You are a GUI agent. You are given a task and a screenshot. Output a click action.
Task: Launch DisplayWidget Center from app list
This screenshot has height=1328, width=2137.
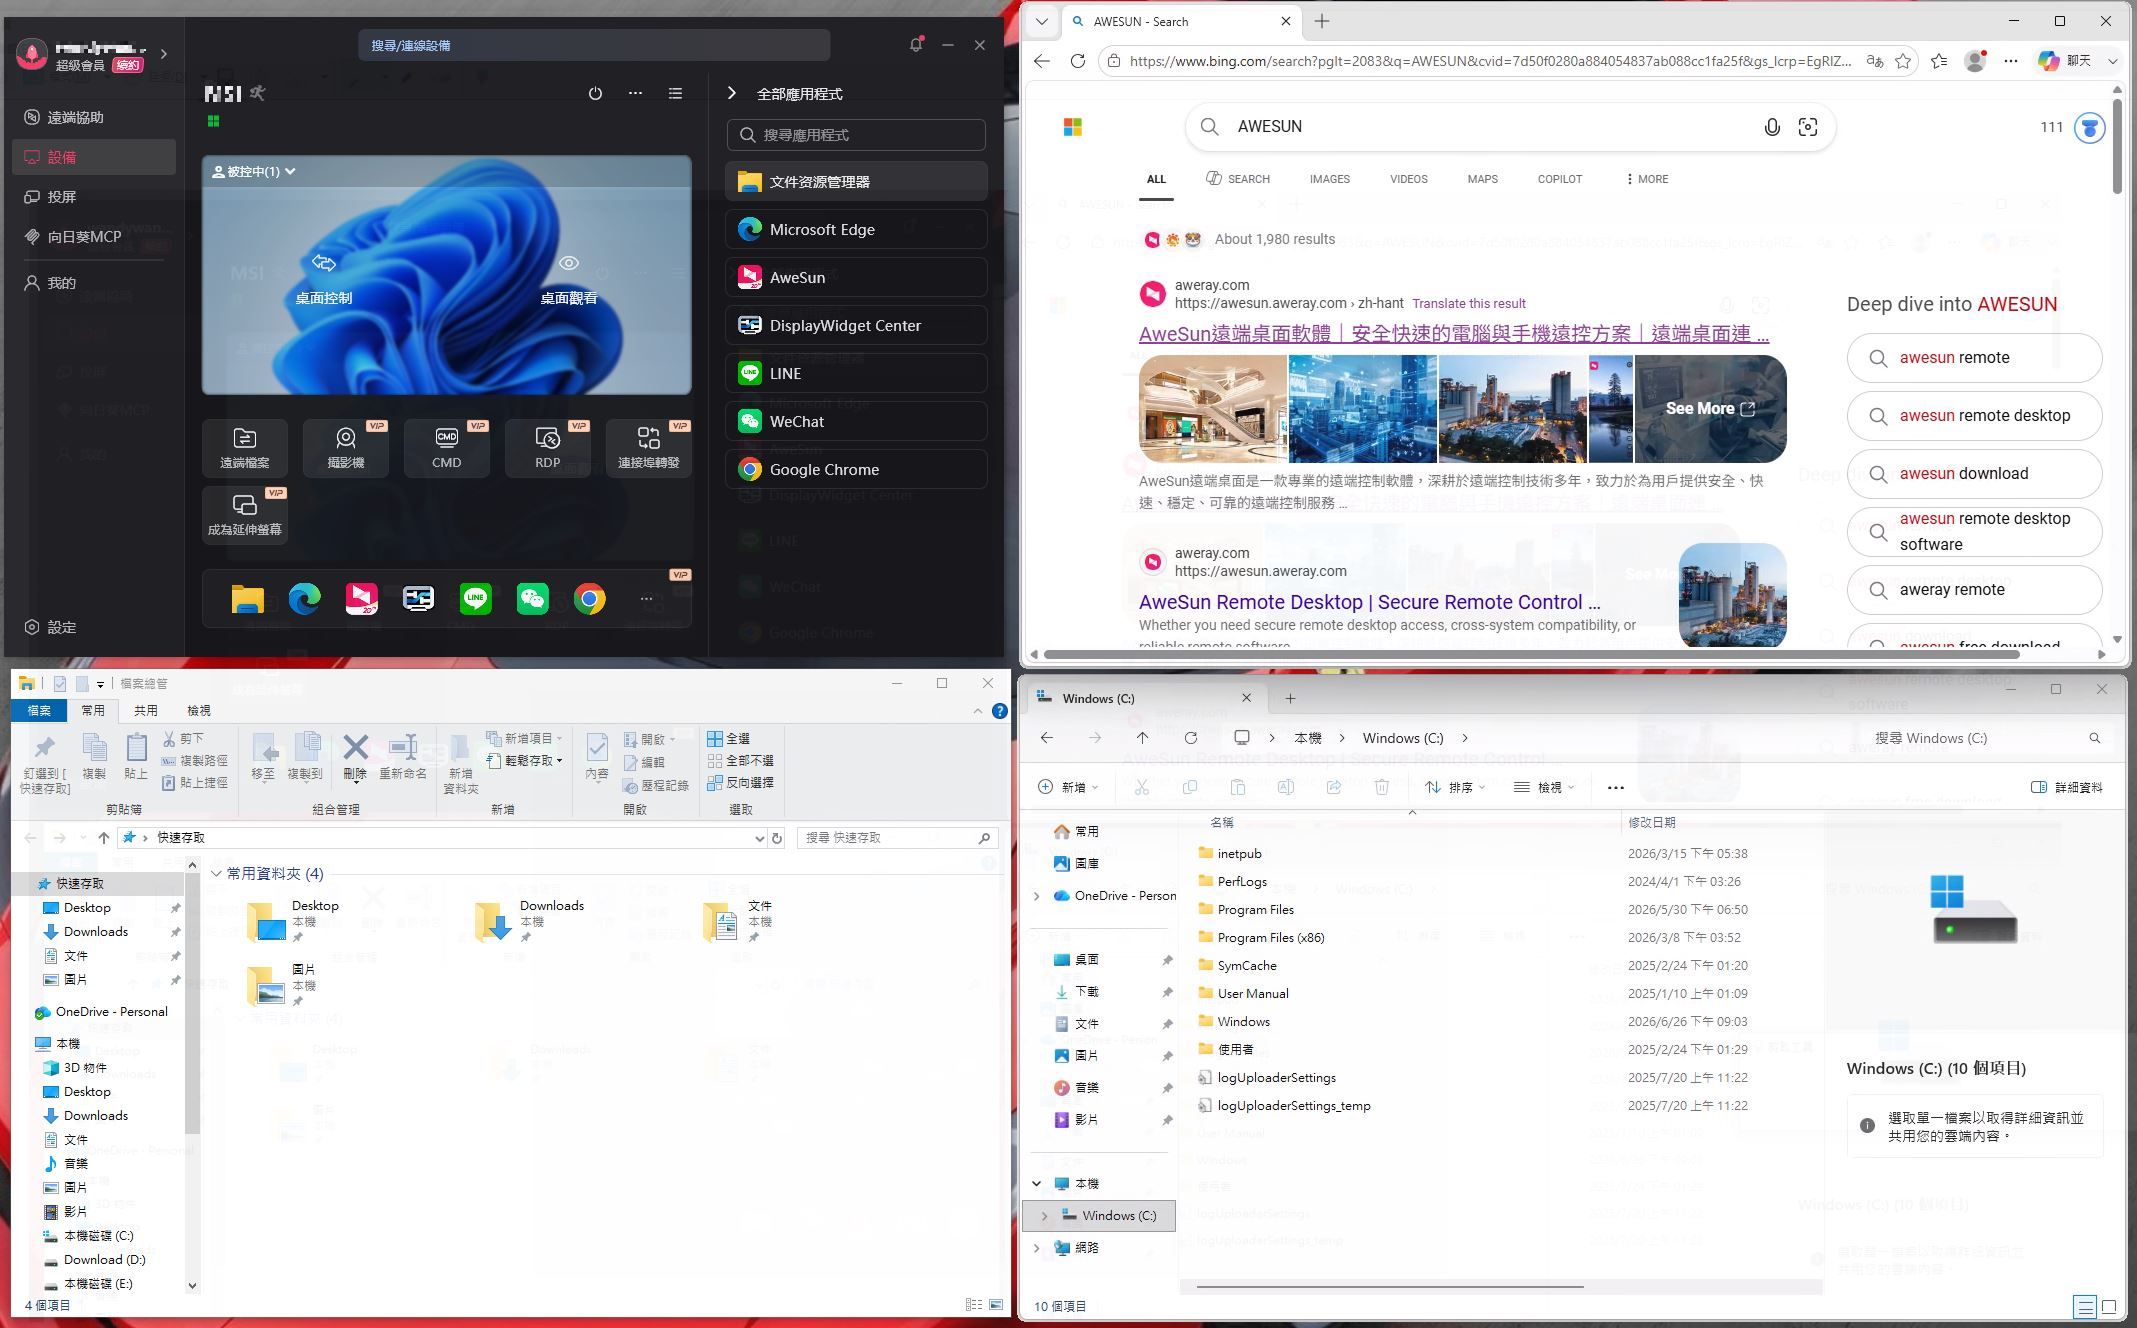click(856, 325)
